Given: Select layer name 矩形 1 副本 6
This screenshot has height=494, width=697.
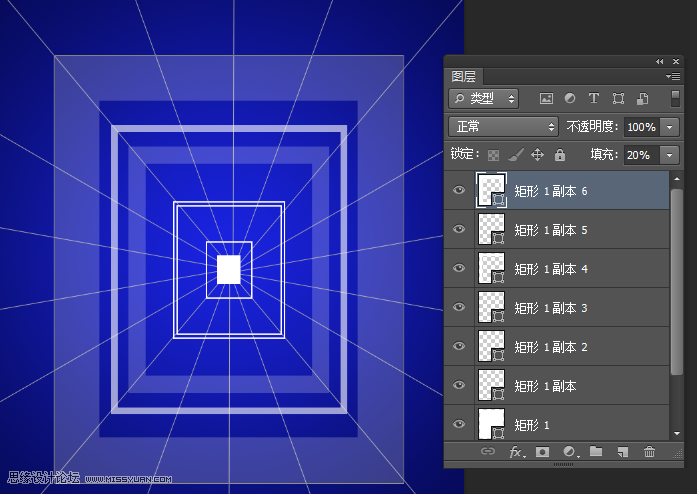Looking at the screenshot, I should tap(551, 191).
